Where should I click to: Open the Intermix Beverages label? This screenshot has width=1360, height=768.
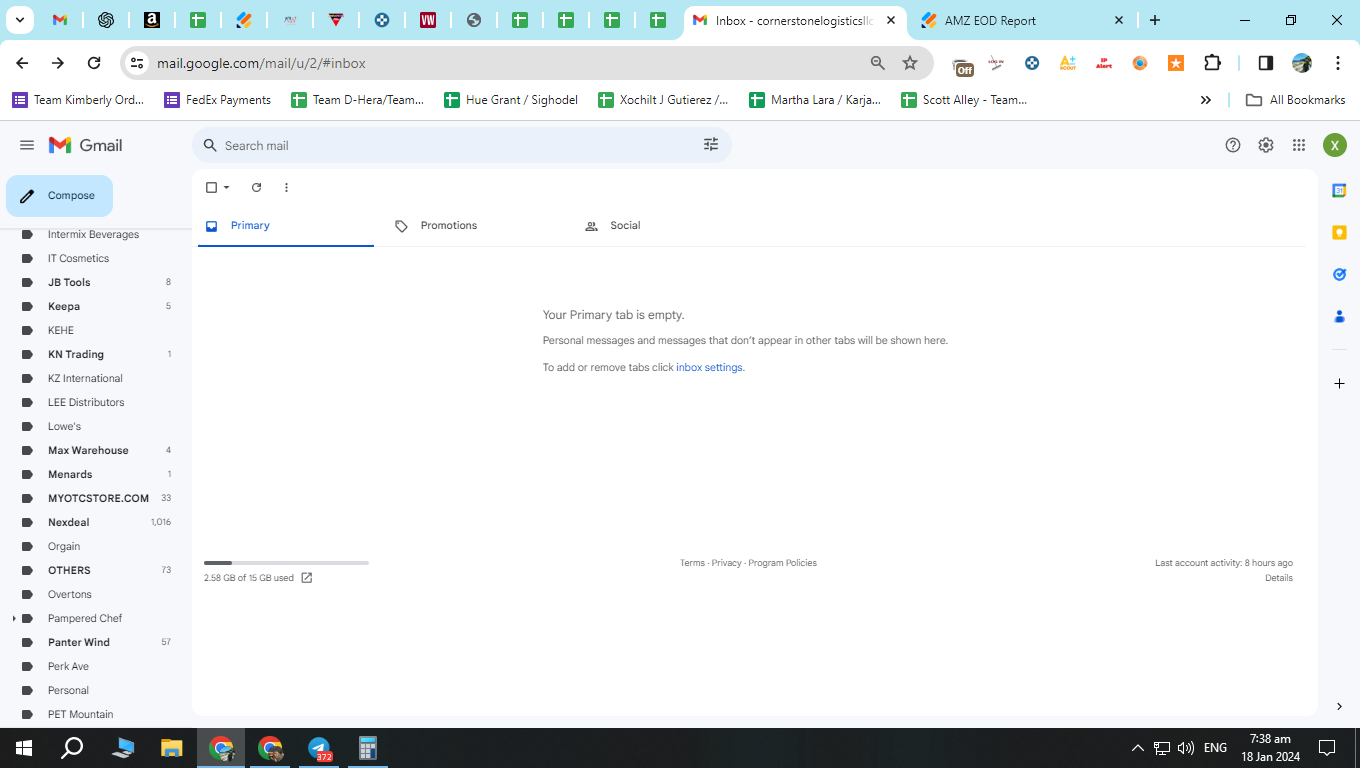point(93,234)
